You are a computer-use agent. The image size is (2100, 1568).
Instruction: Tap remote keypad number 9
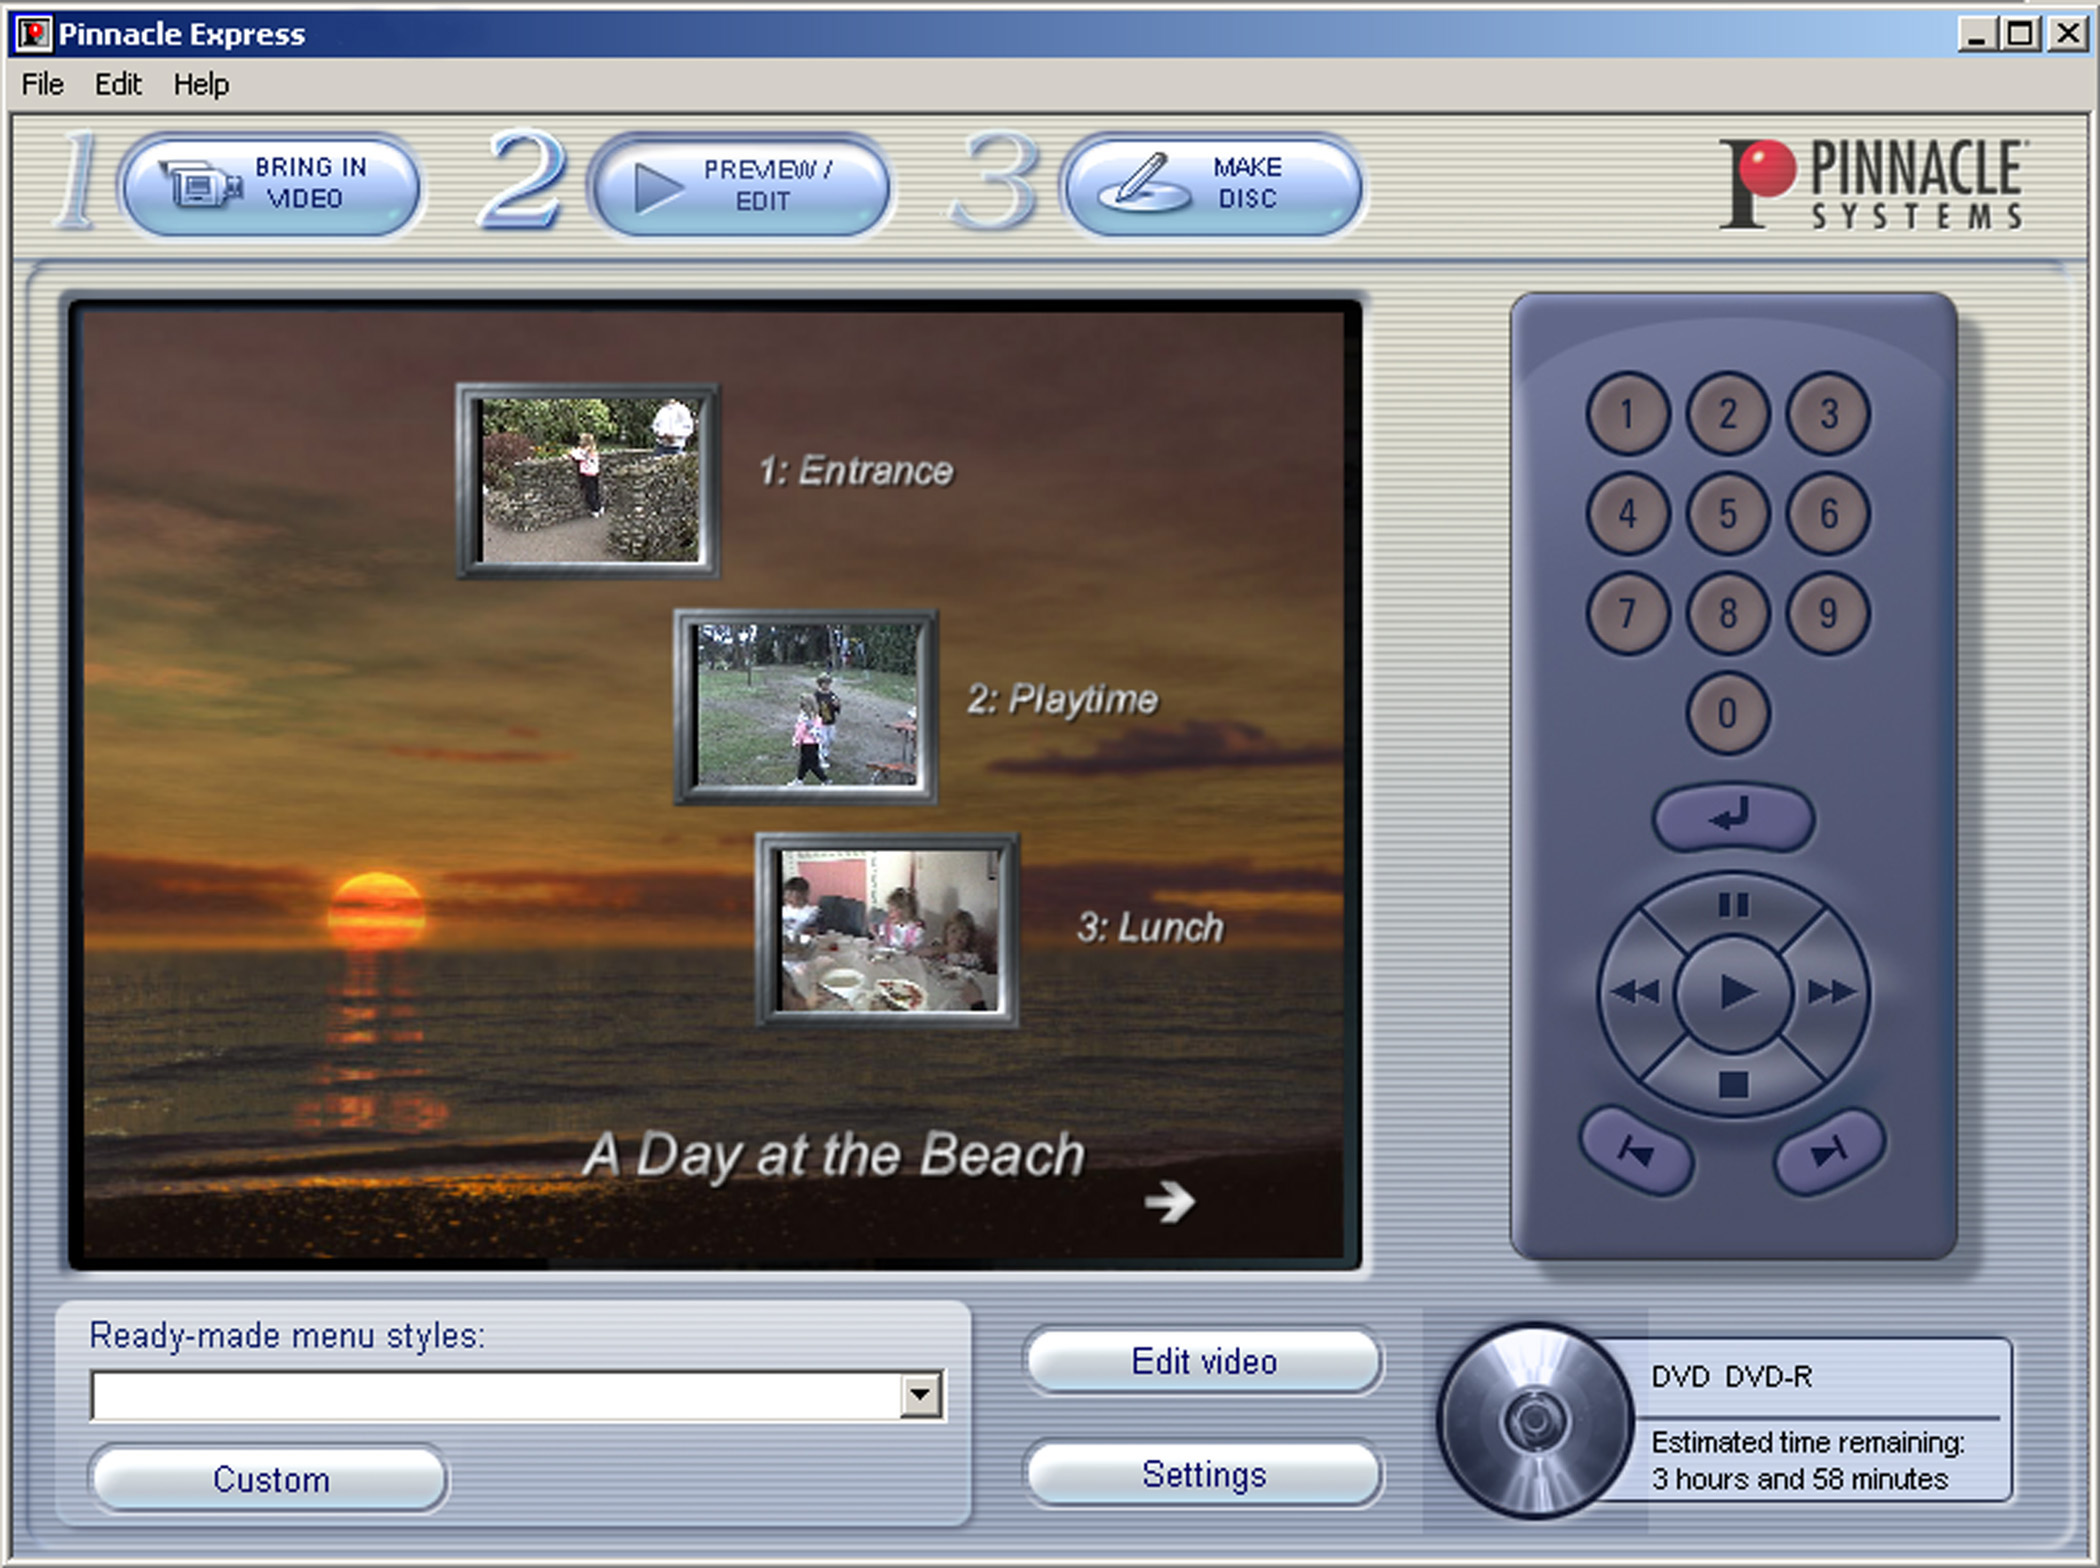click(x=1828, y=613)
